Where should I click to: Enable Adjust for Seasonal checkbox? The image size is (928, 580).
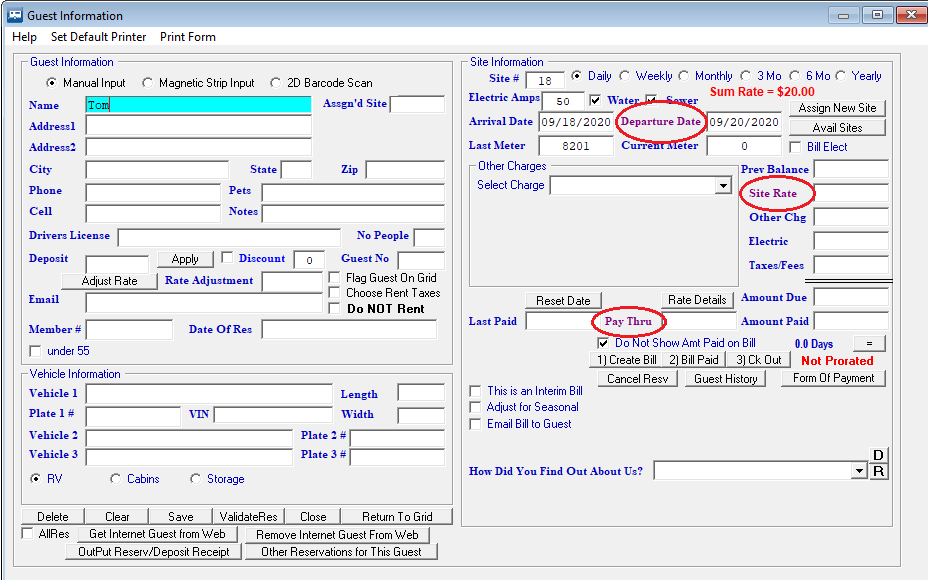point(475,407)
